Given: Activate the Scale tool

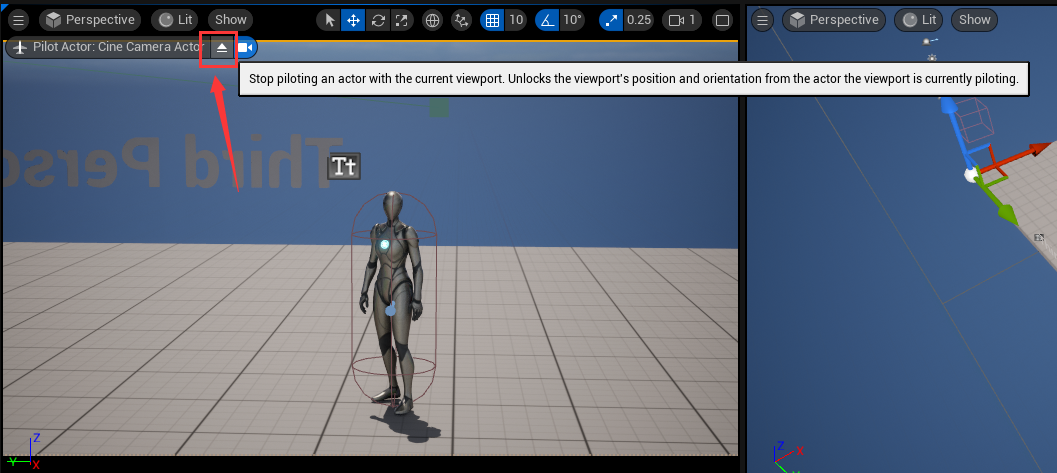Looking at the screenshot, I should tap(400, 20).
